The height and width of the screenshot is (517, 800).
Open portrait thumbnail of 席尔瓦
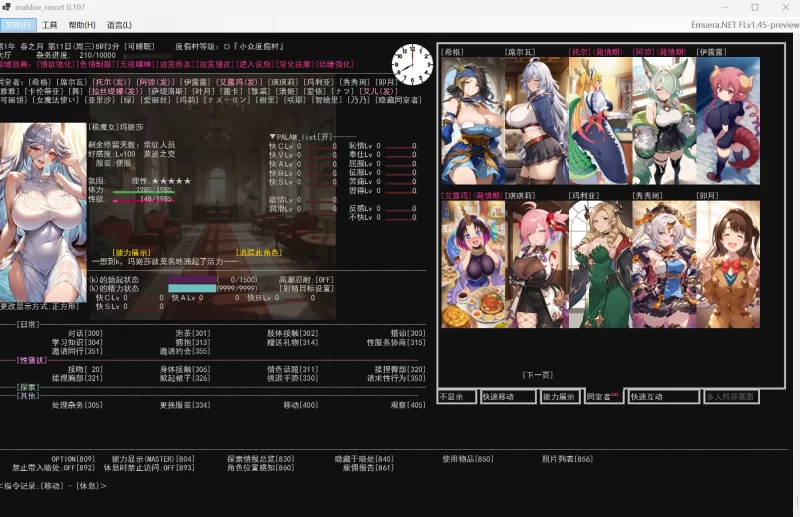pos(537,120)
